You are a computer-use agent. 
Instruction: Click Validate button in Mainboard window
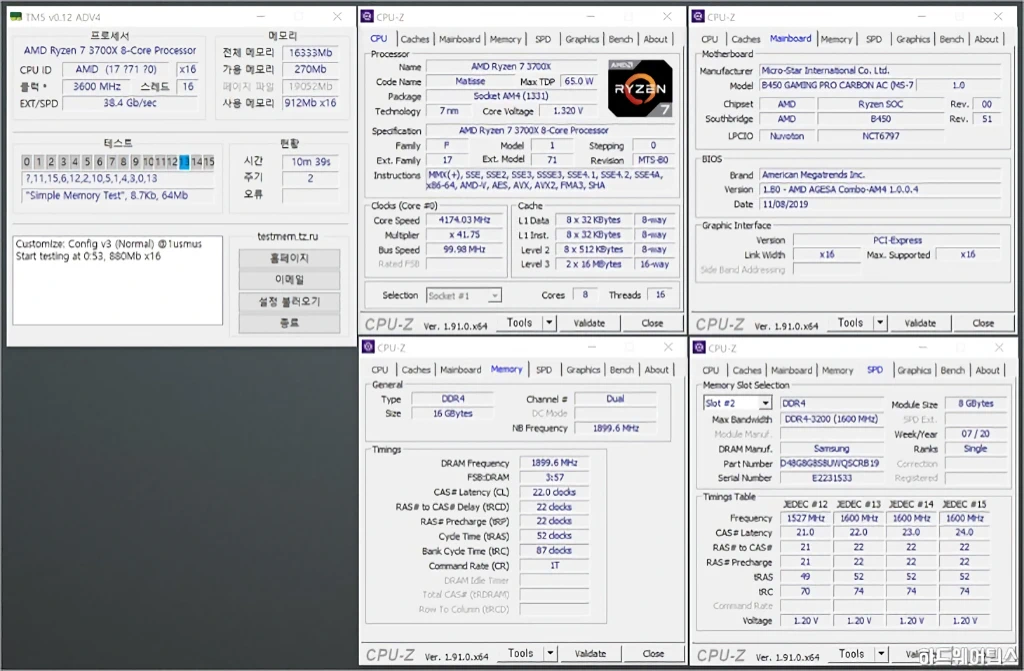point(920,323)
